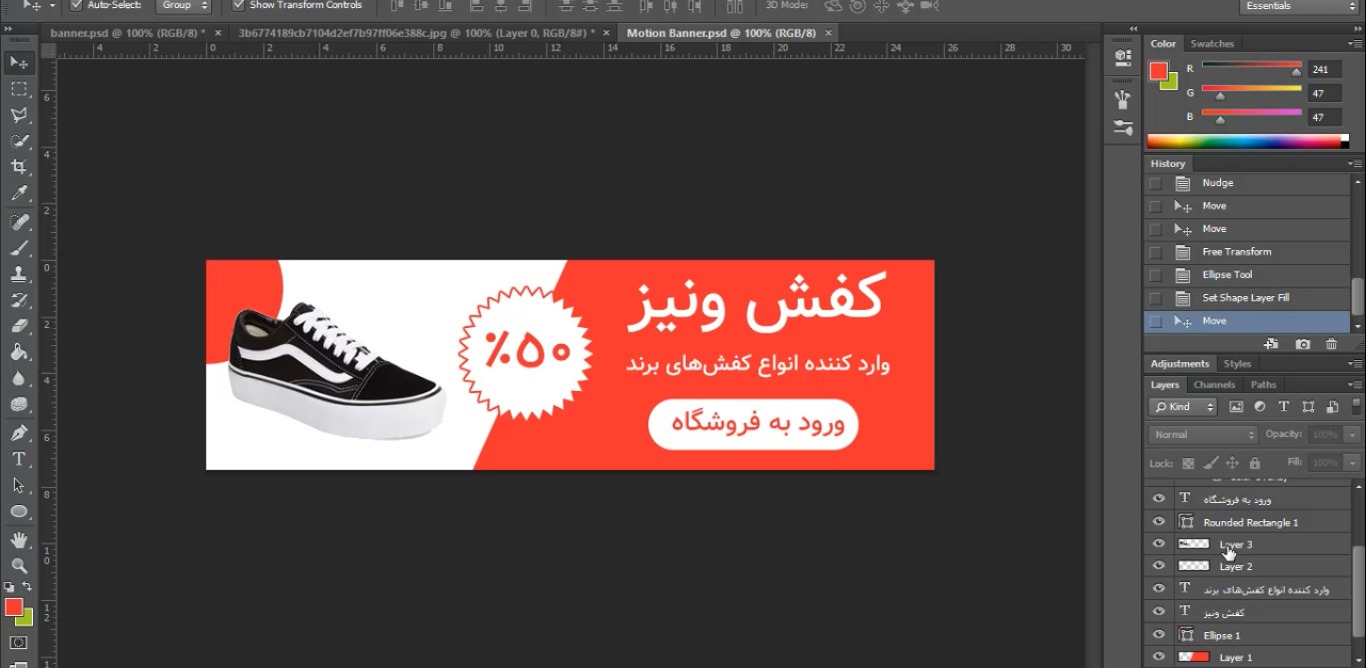This screenshot has width=1366, height=668.
Task: Select the Zoom tool
Action: 19,566
